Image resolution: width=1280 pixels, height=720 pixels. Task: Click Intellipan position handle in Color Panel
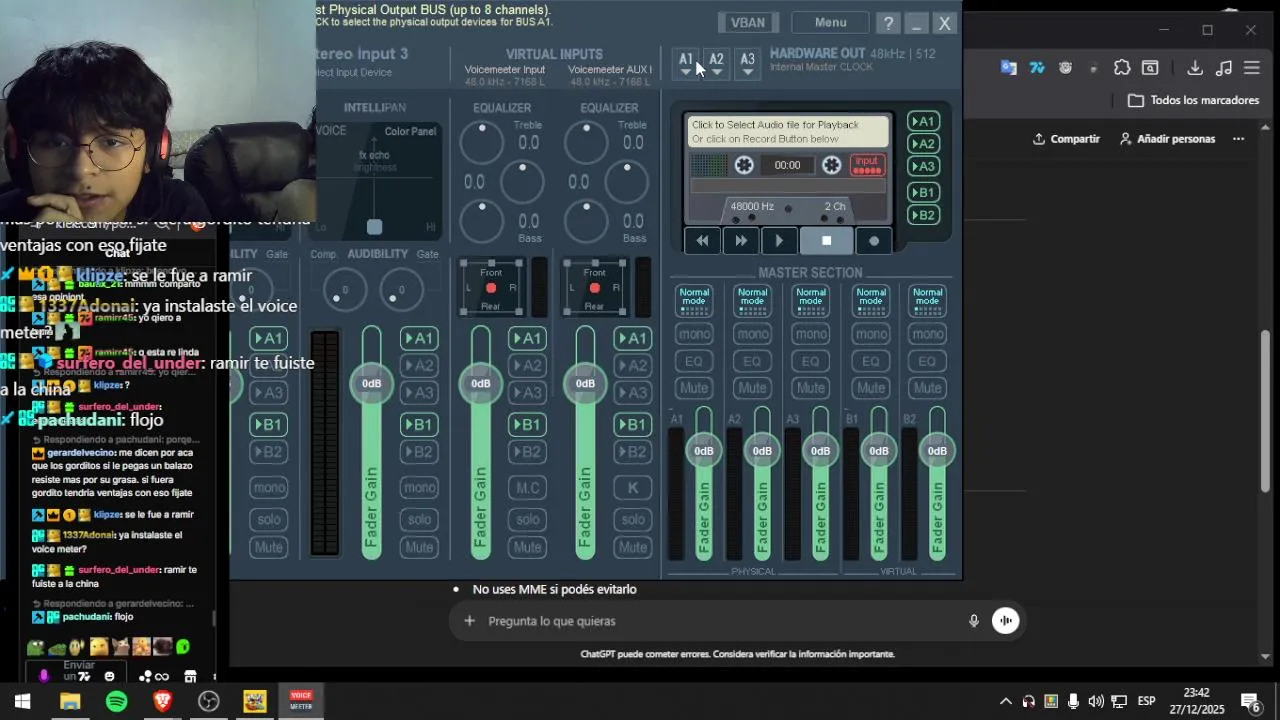pos(374,227)
